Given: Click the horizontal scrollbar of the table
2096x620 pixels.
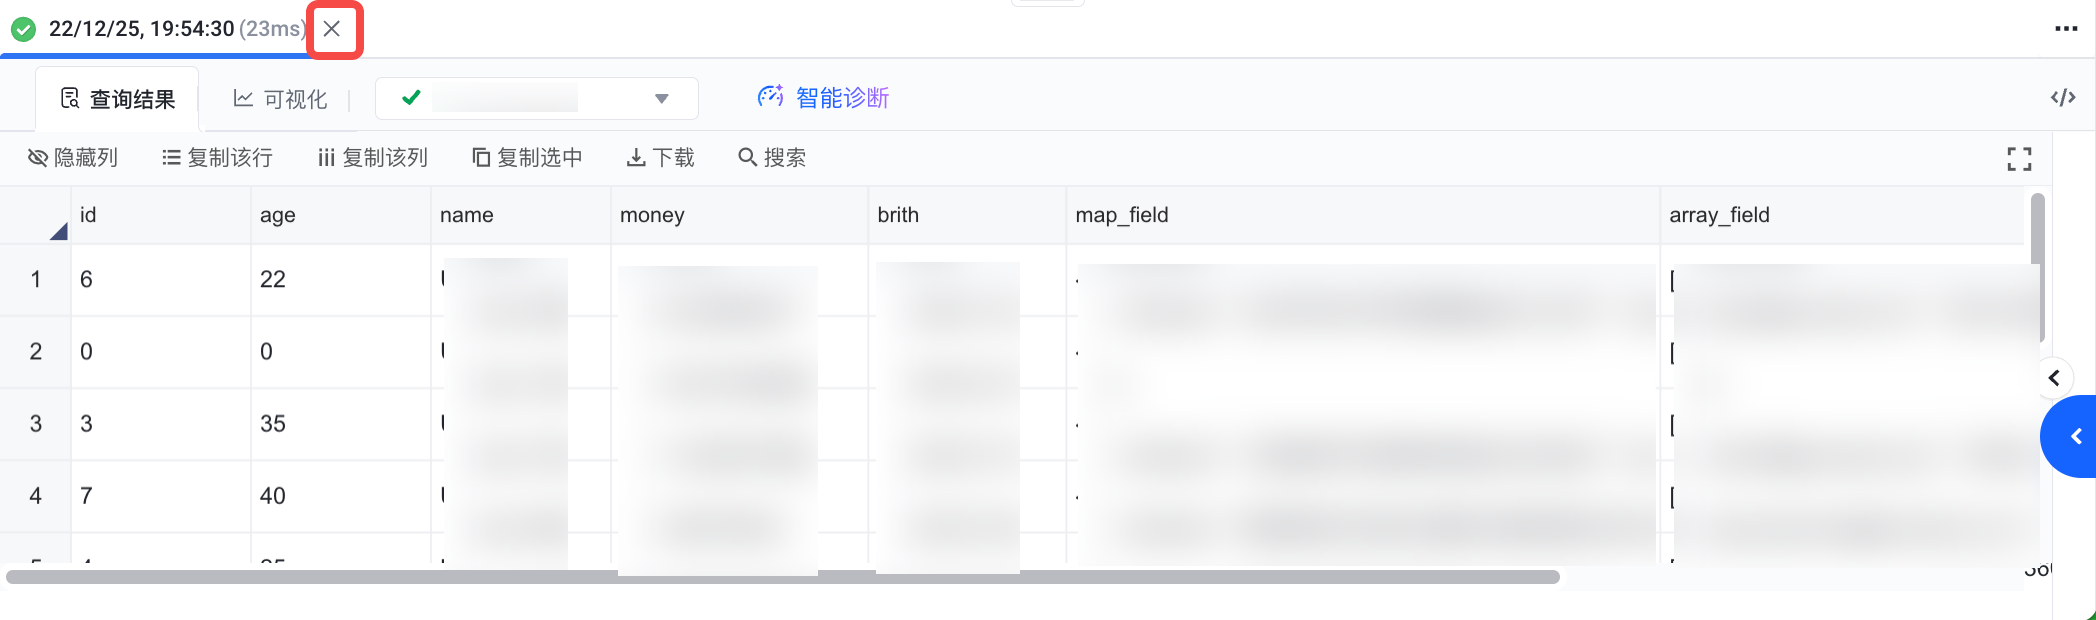Looking at the screenshot, I should [782, 577].
